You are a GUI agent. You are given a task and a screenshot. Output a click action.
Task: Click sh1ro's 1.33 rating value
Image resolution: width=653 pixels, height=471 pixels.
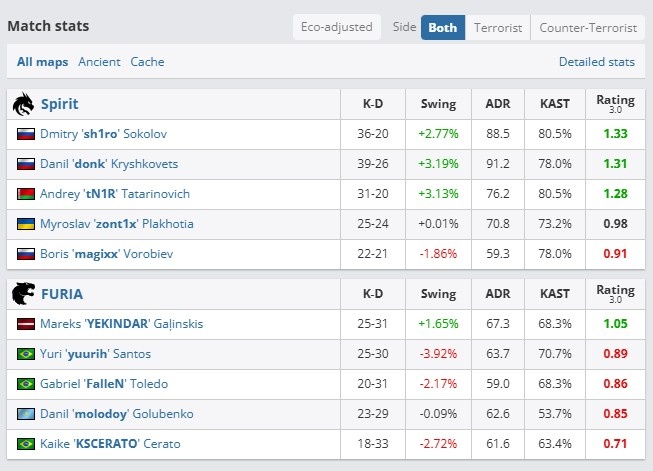pos(616,134)
